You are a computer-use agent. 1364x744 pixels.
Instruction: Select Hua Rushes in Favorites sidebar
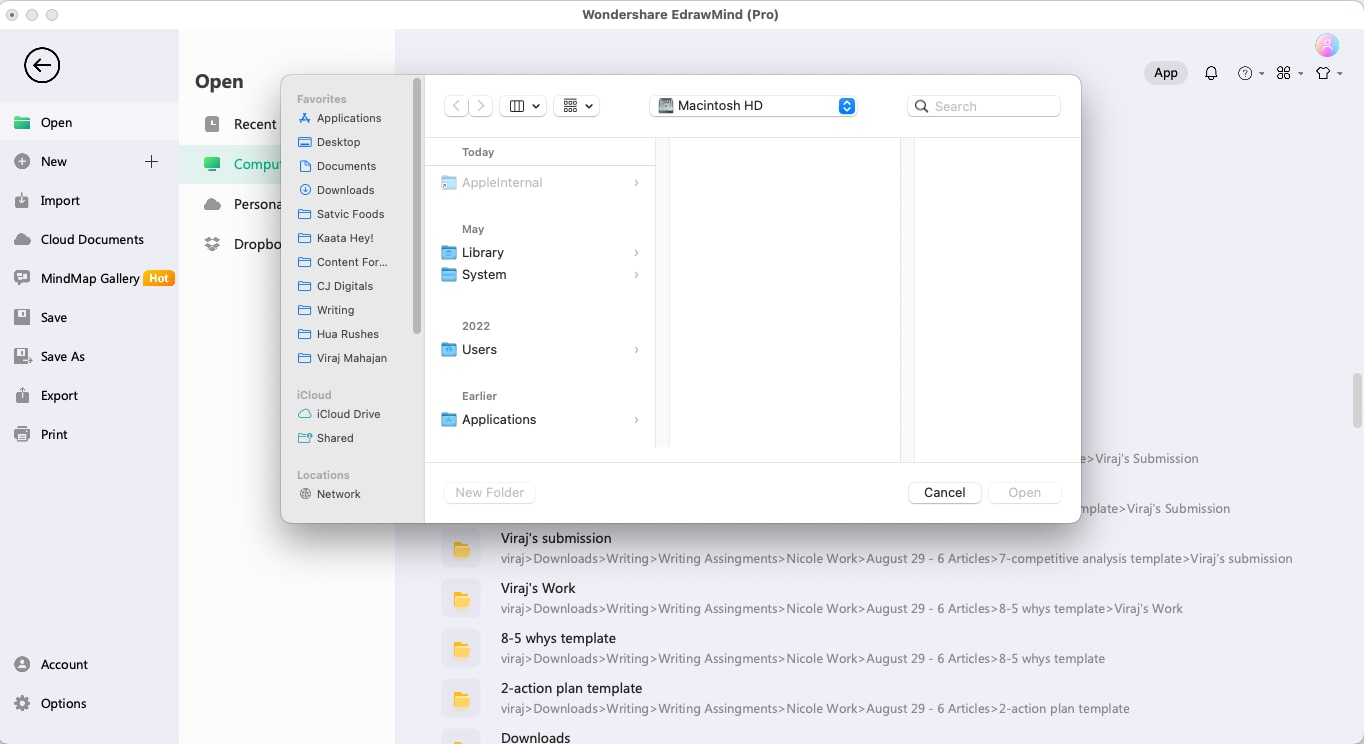(349, 334)
